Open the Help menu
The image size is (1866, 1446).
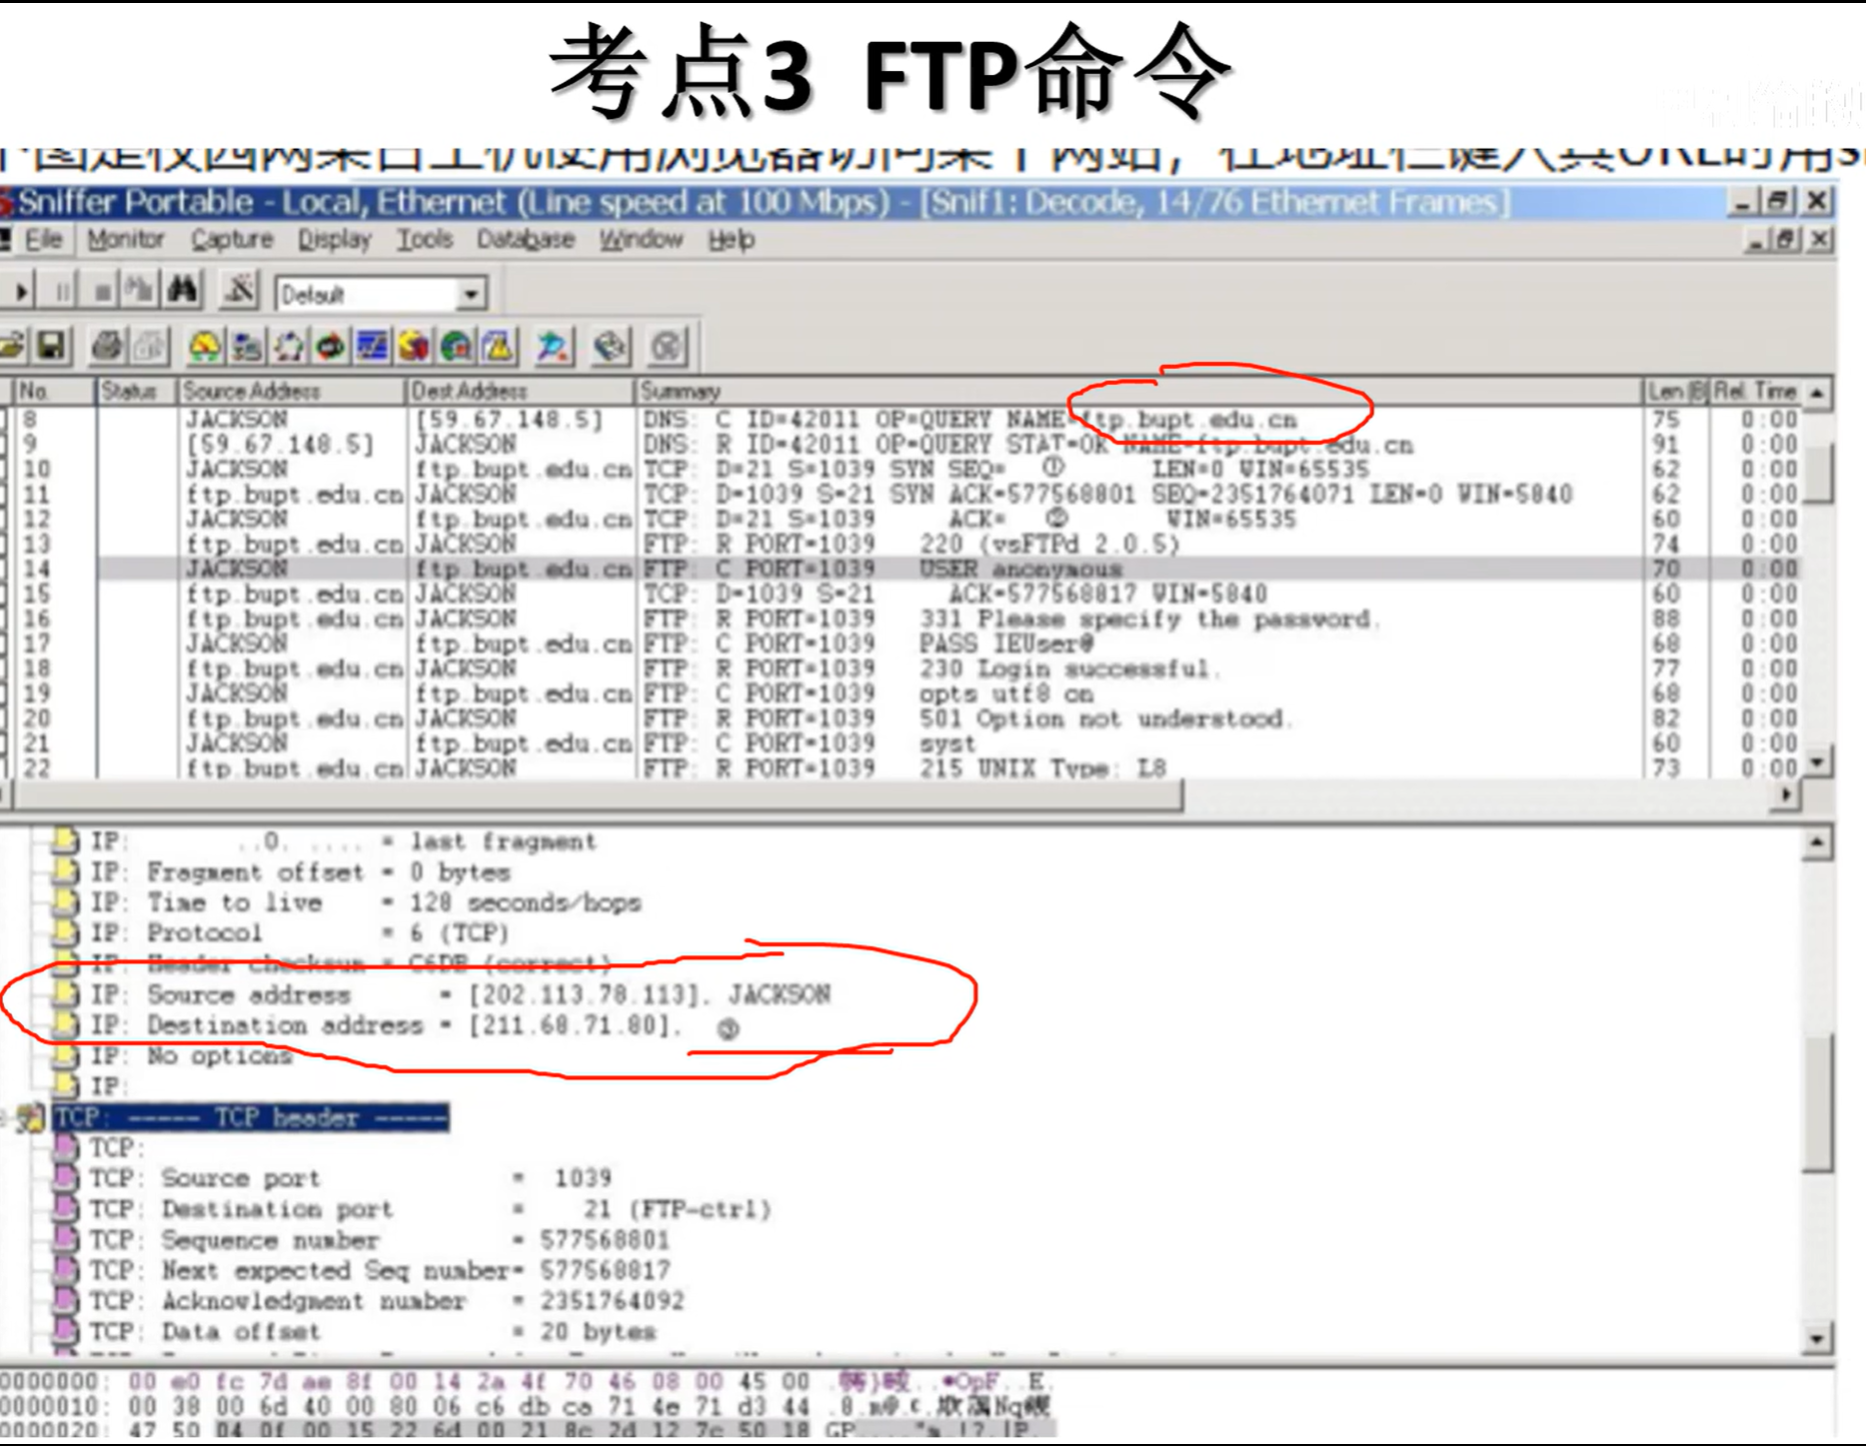click(731, 240)
